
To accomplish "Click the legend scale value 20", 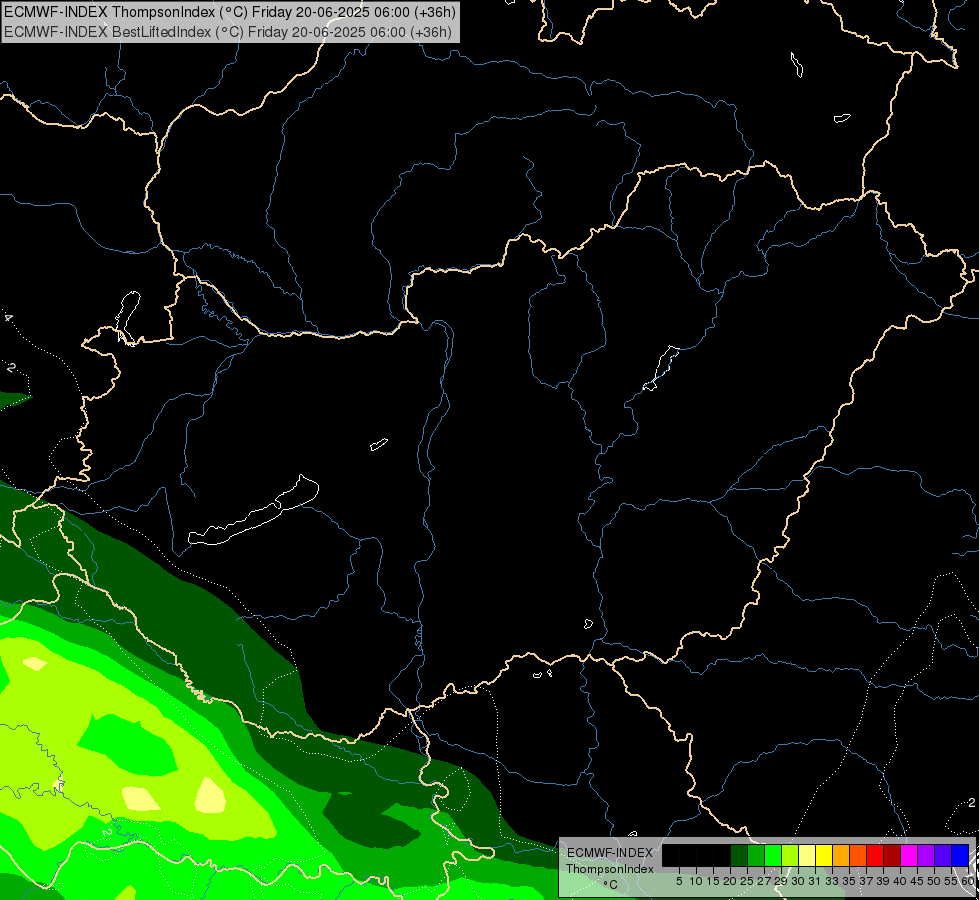I will 731,881.
